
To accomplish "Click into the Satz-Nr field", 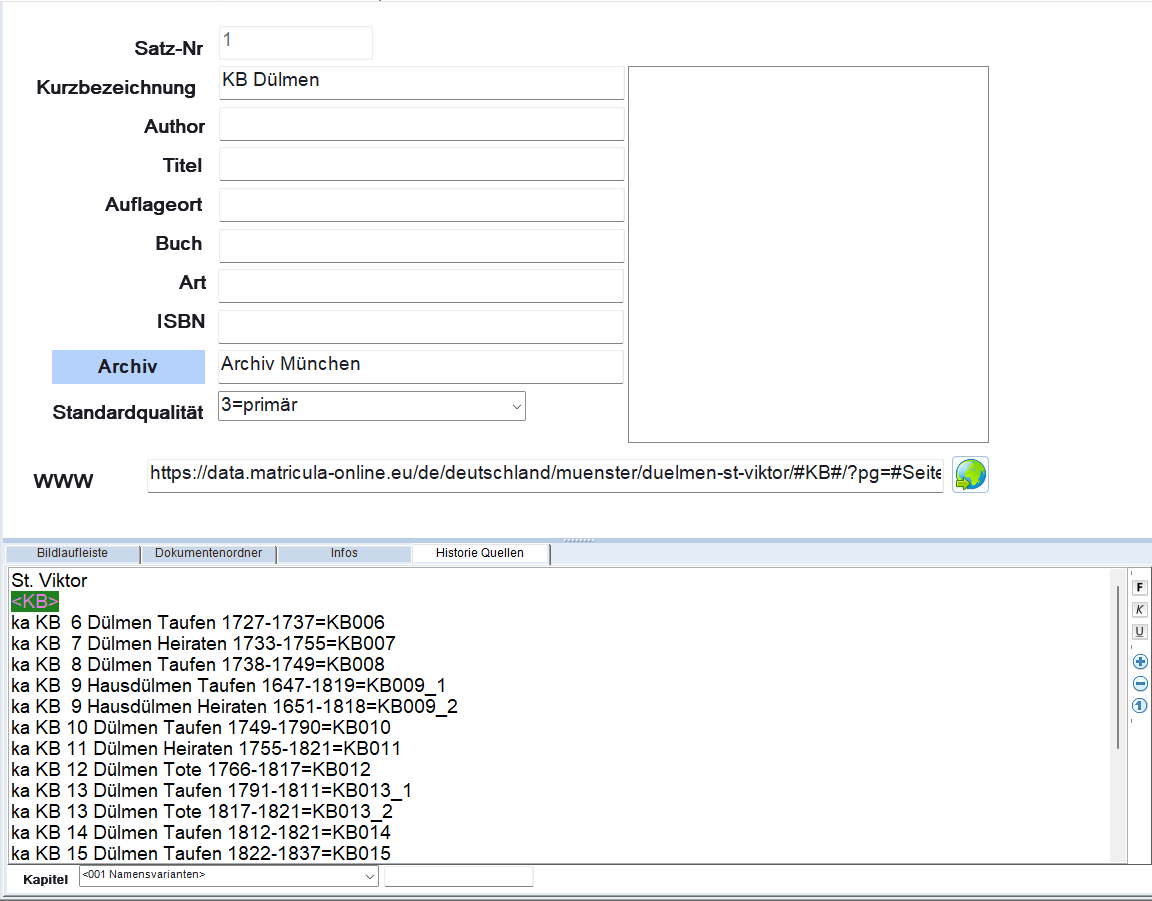I will click(295, 43).
